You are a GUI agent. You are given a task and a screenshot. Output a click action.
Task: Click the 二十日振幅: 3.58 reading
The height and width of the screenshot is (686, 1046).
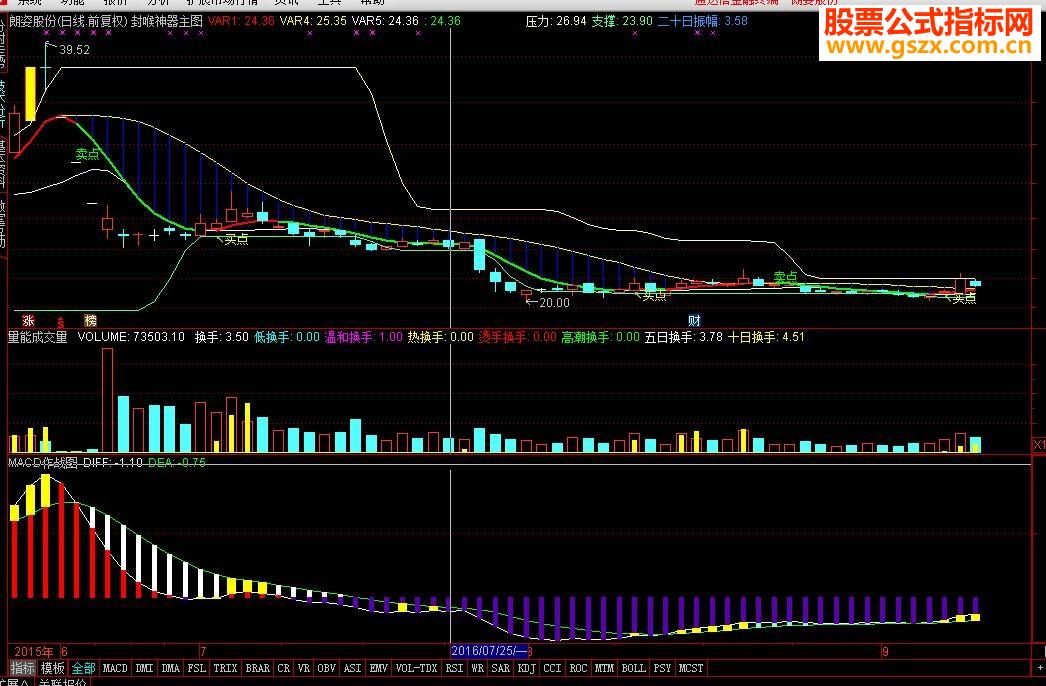coord(702,21)
